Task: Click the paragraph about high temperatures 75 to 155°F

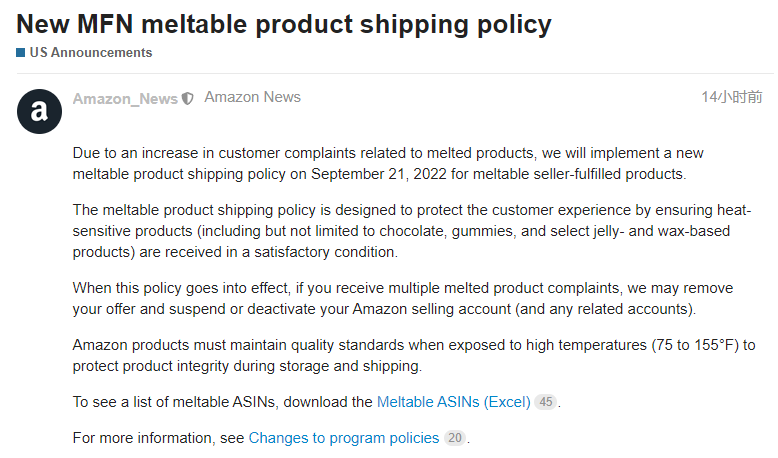Action: [414, 355]
